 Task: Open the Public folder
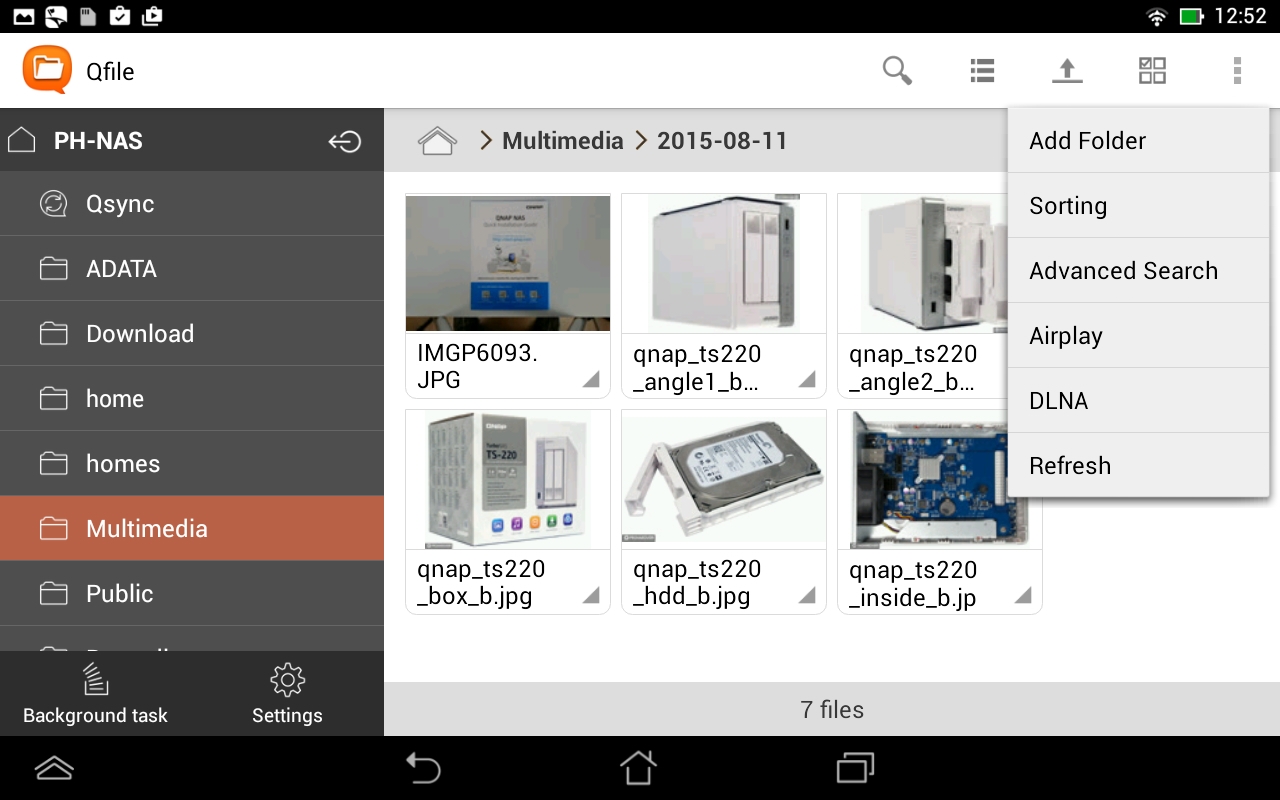click(x=192, y=594)
